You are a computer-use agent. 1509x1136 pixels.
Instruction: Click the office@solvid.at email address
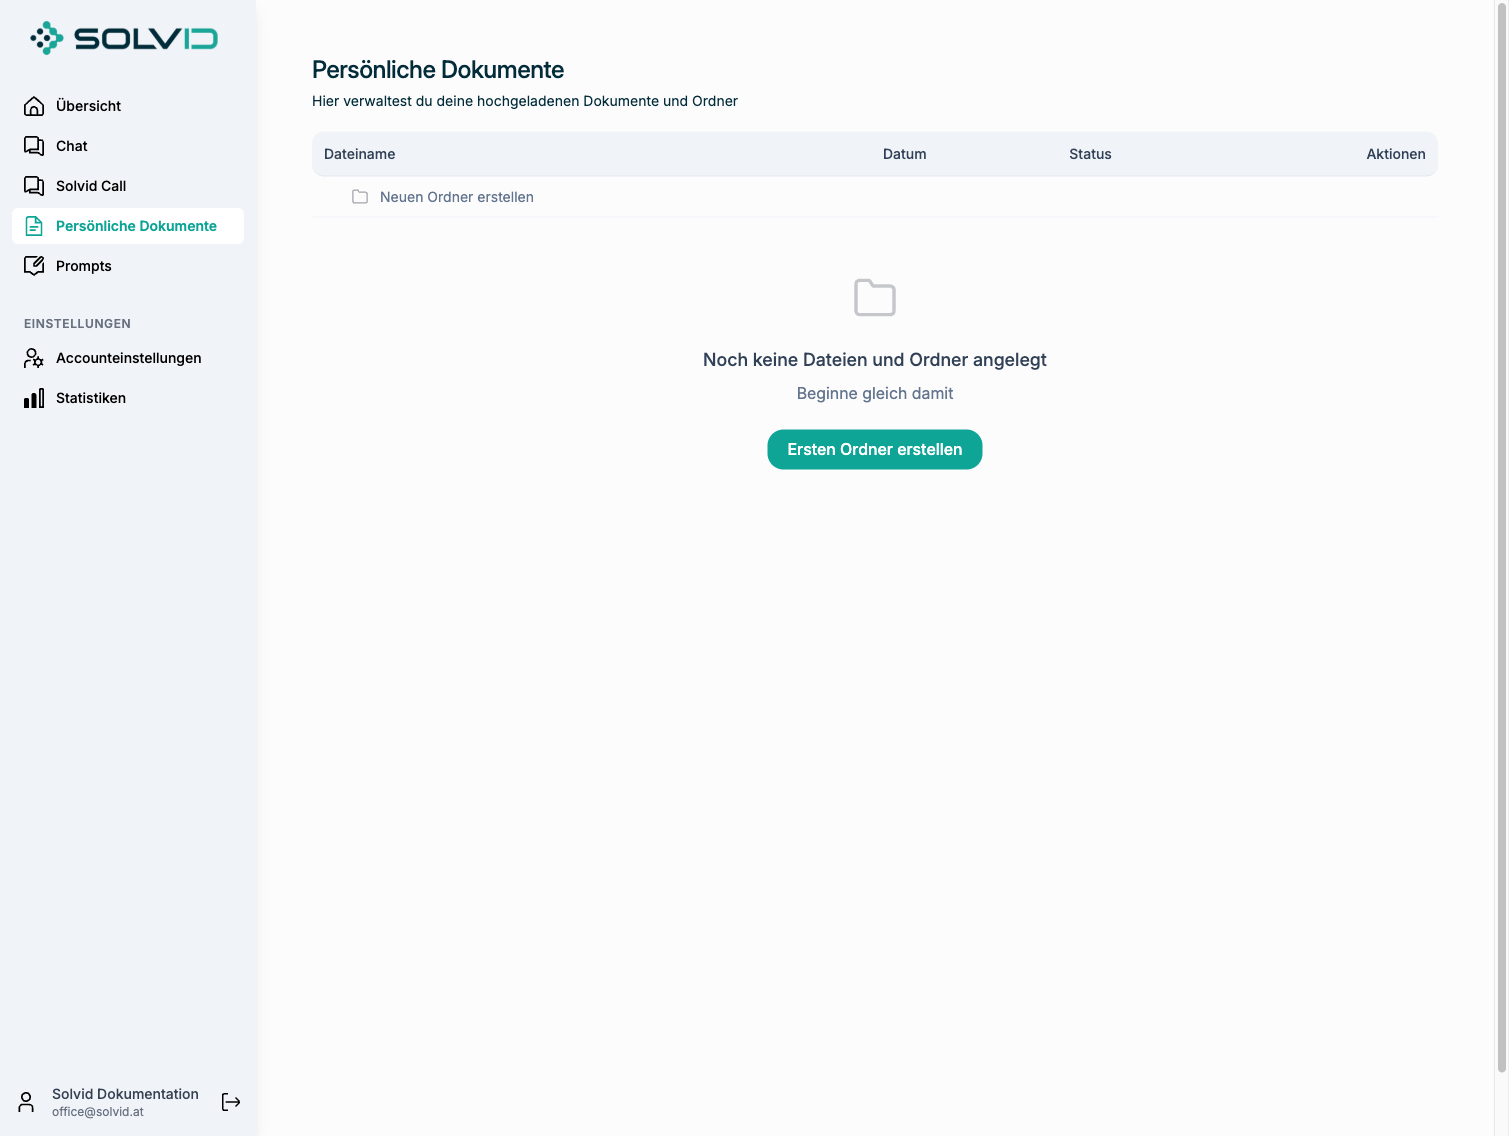coord(98,1112)
